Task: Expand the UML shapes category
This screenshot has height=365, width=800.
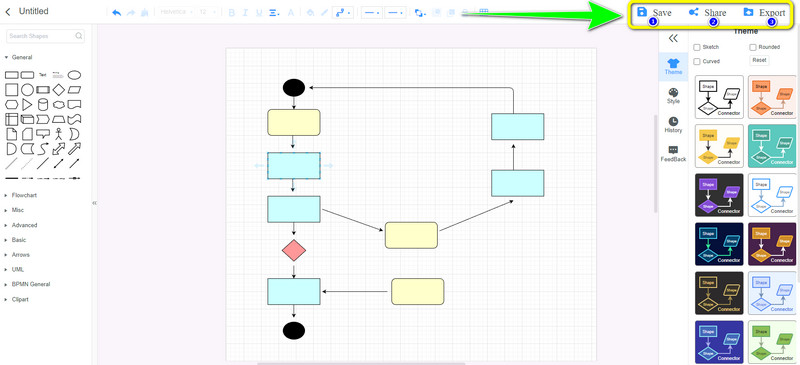Action: point(17,270)
